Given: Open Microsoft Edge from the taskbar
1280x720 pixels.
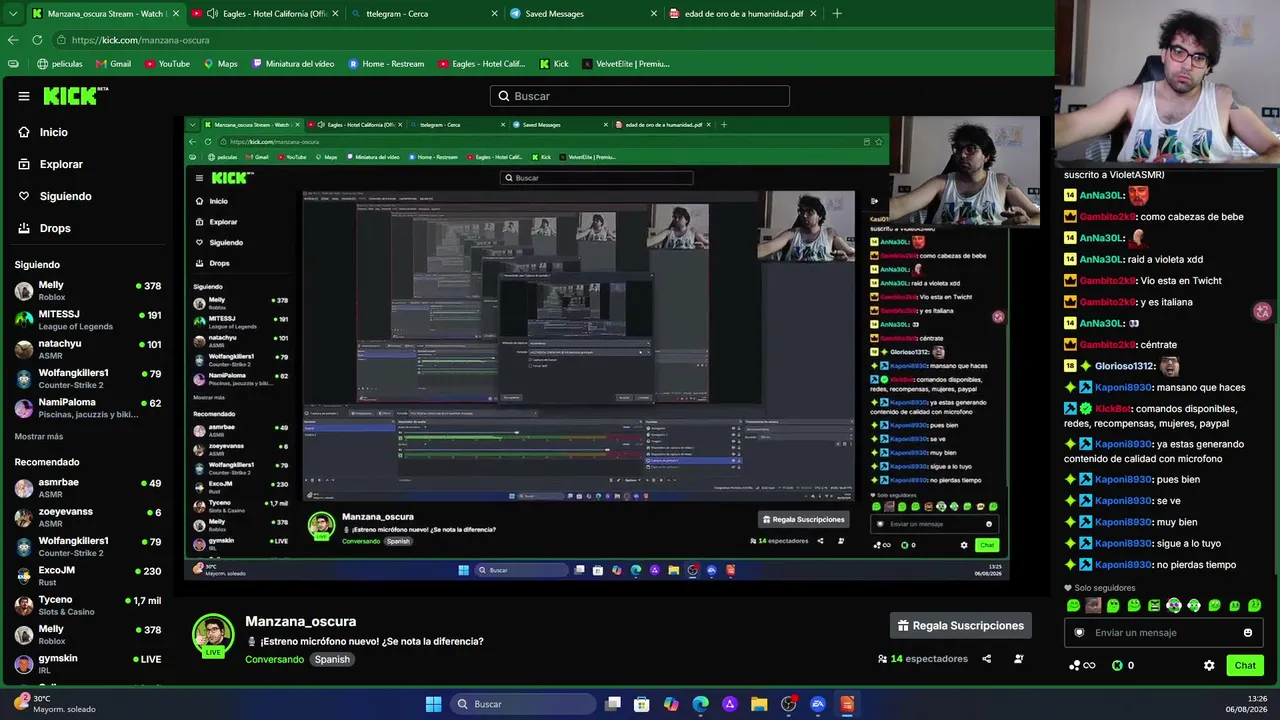Looking at the screenshot, I should [700, 704].
